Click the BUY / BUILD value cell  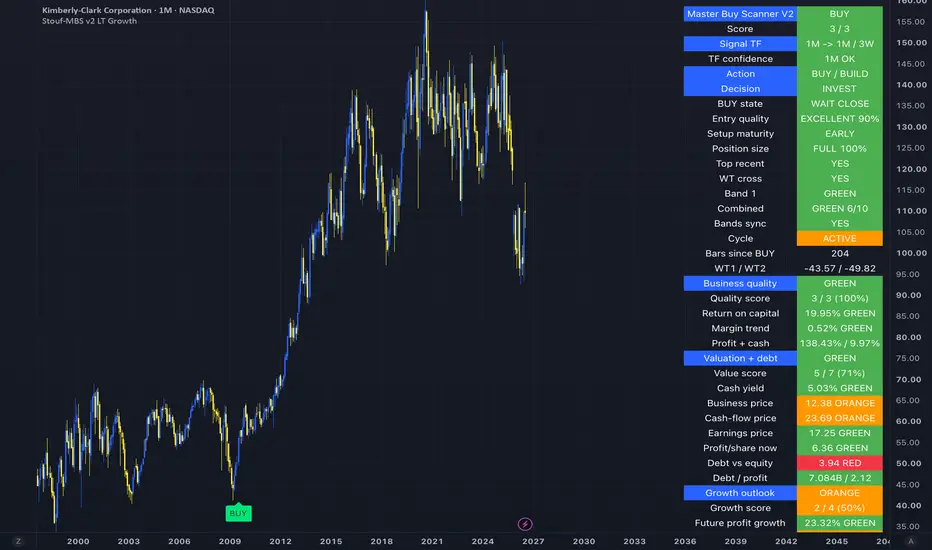tap(839, 74)
